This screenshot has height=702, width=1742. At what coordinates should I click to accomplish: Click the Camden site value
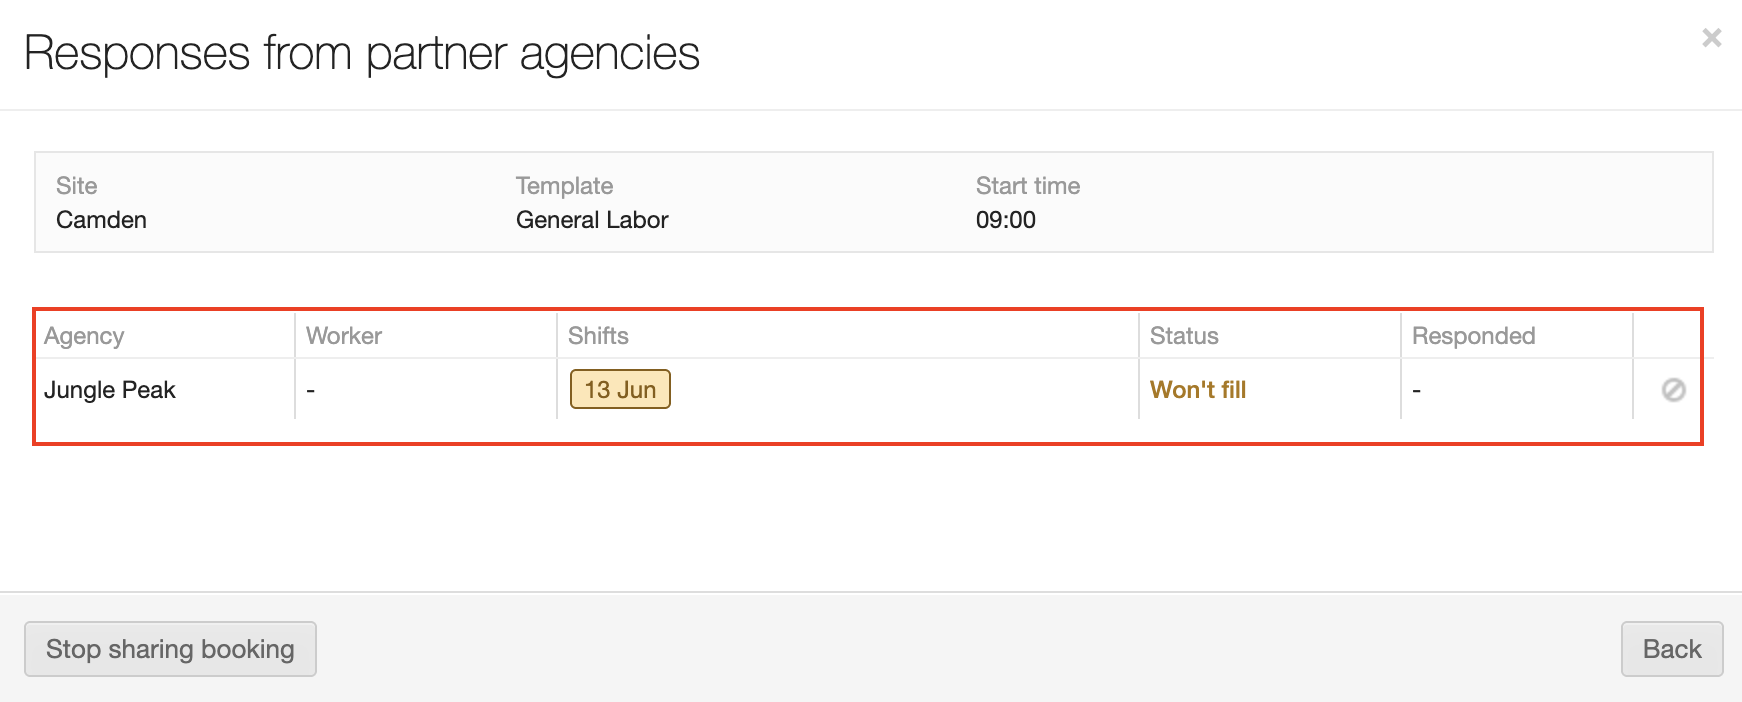click(x=101, y=220)
